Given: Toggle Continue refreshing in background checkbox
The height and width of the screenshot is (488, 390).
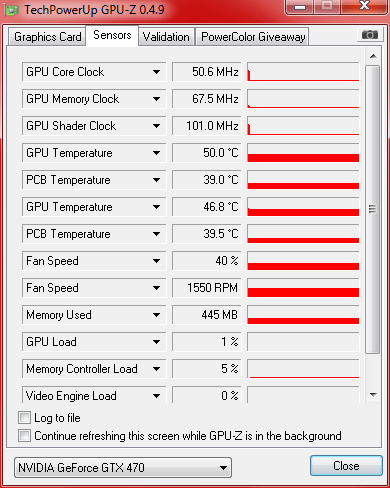Looking at the screenshot, I should coord(24,436).
